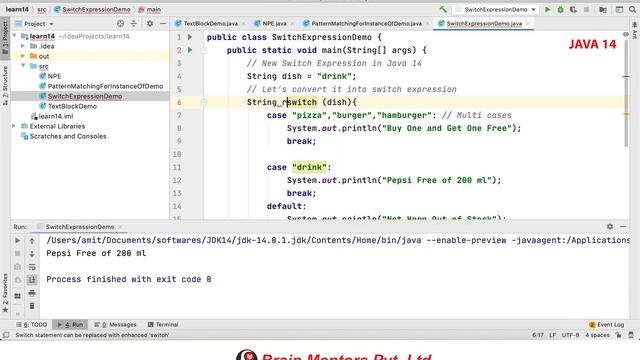Hide the Project panel with minus icon

[163, 24]
